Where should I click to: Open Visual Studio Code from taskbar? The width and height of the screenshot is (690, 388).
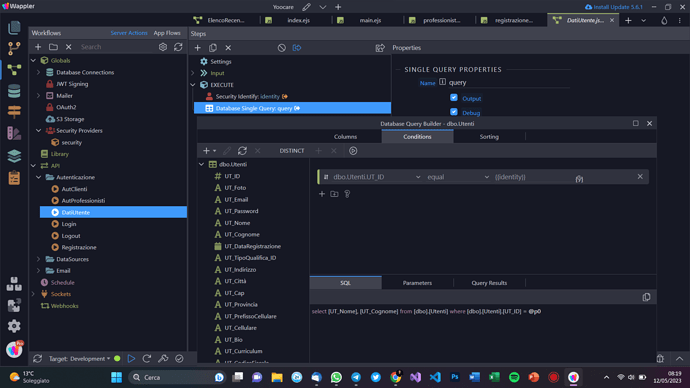coord(435,377)
